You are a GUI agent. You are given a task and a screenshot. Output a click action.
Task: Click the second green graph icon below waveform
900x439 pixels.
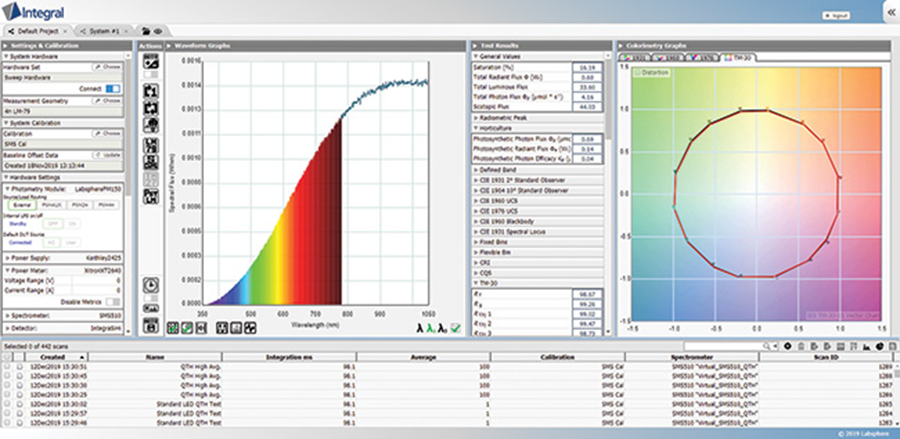point(187,328)
